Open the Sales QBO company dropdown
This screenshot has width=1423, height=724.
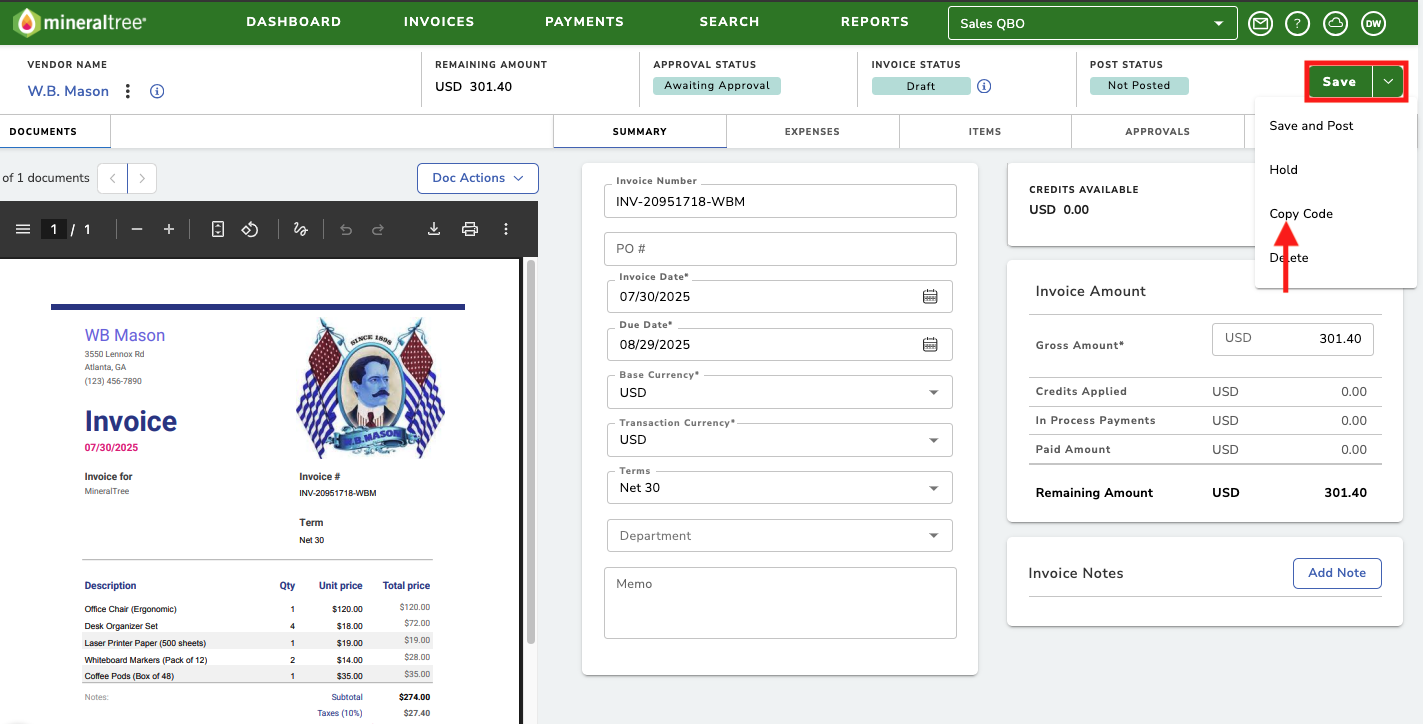click(x=1093, y=23)
